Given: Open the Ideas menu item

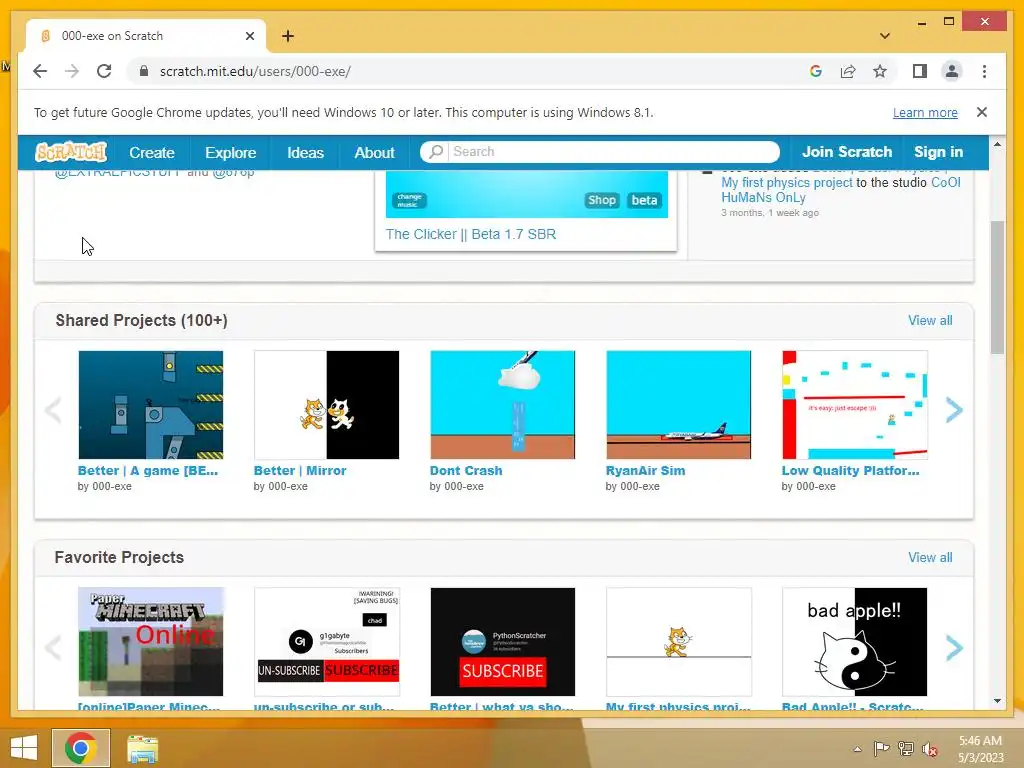Looking at the screenshot, I should (305, 153).
